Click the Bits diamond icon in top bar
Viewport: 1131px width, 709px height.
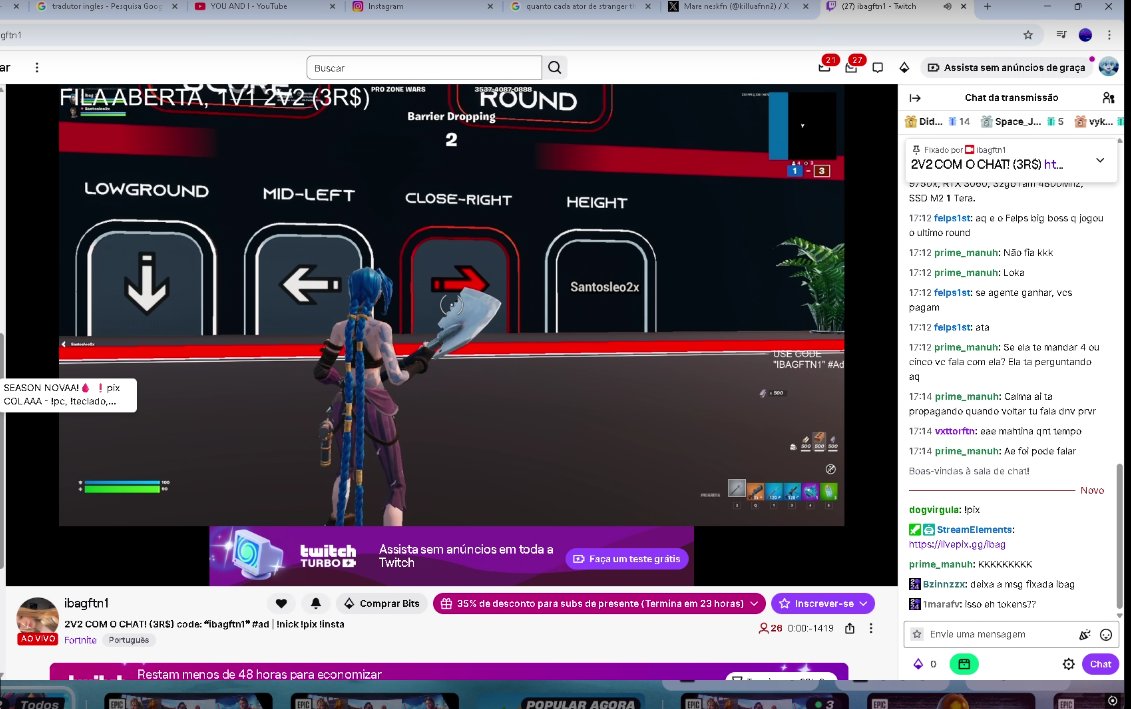tap(905, 67)
